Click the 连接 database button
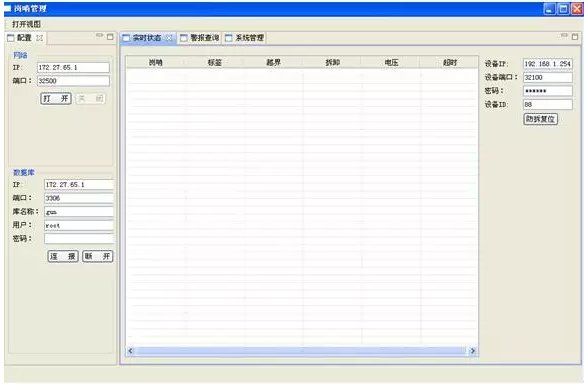The image size is (584, 386). click(63, 256)
